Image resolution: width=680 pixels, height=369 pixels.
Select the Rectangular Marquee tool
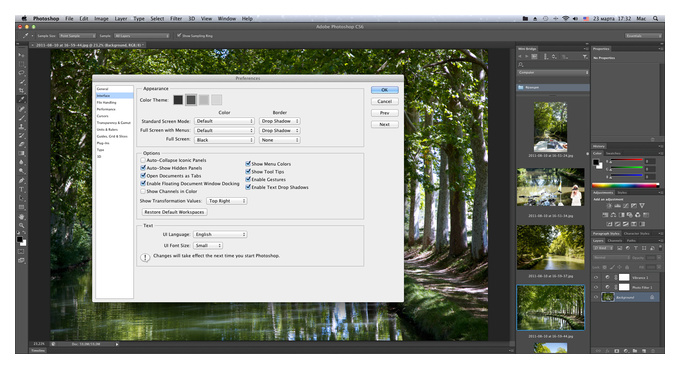tap(21, 64)
